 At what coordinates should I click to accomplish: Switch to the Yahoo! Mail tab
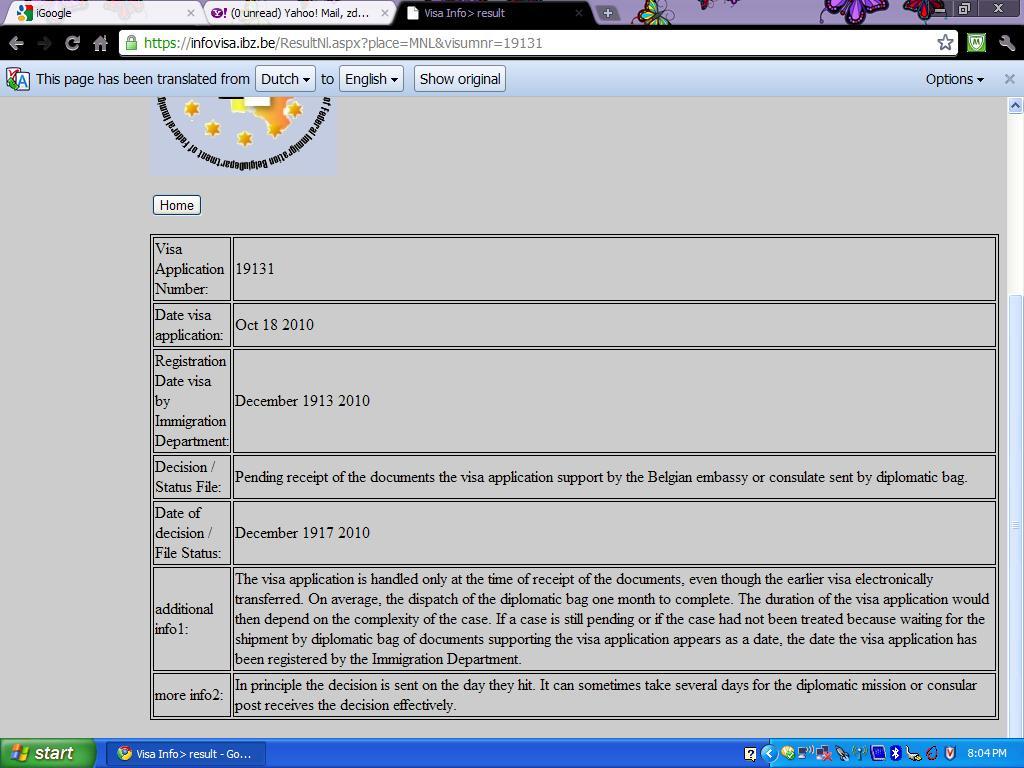coord(299,12)
